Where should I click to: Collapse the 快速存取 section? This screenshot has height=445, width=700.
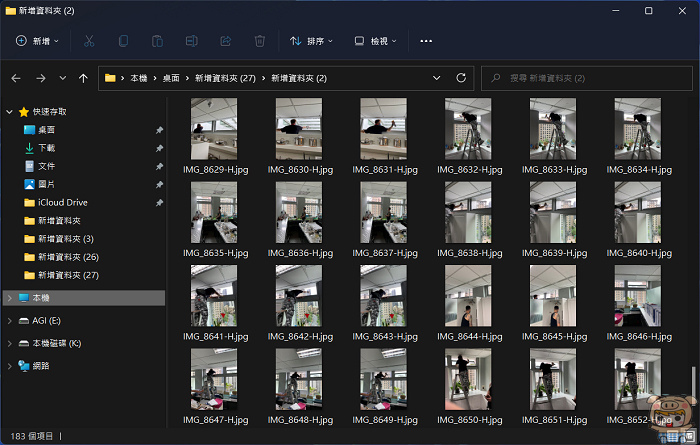pos(9,112)
